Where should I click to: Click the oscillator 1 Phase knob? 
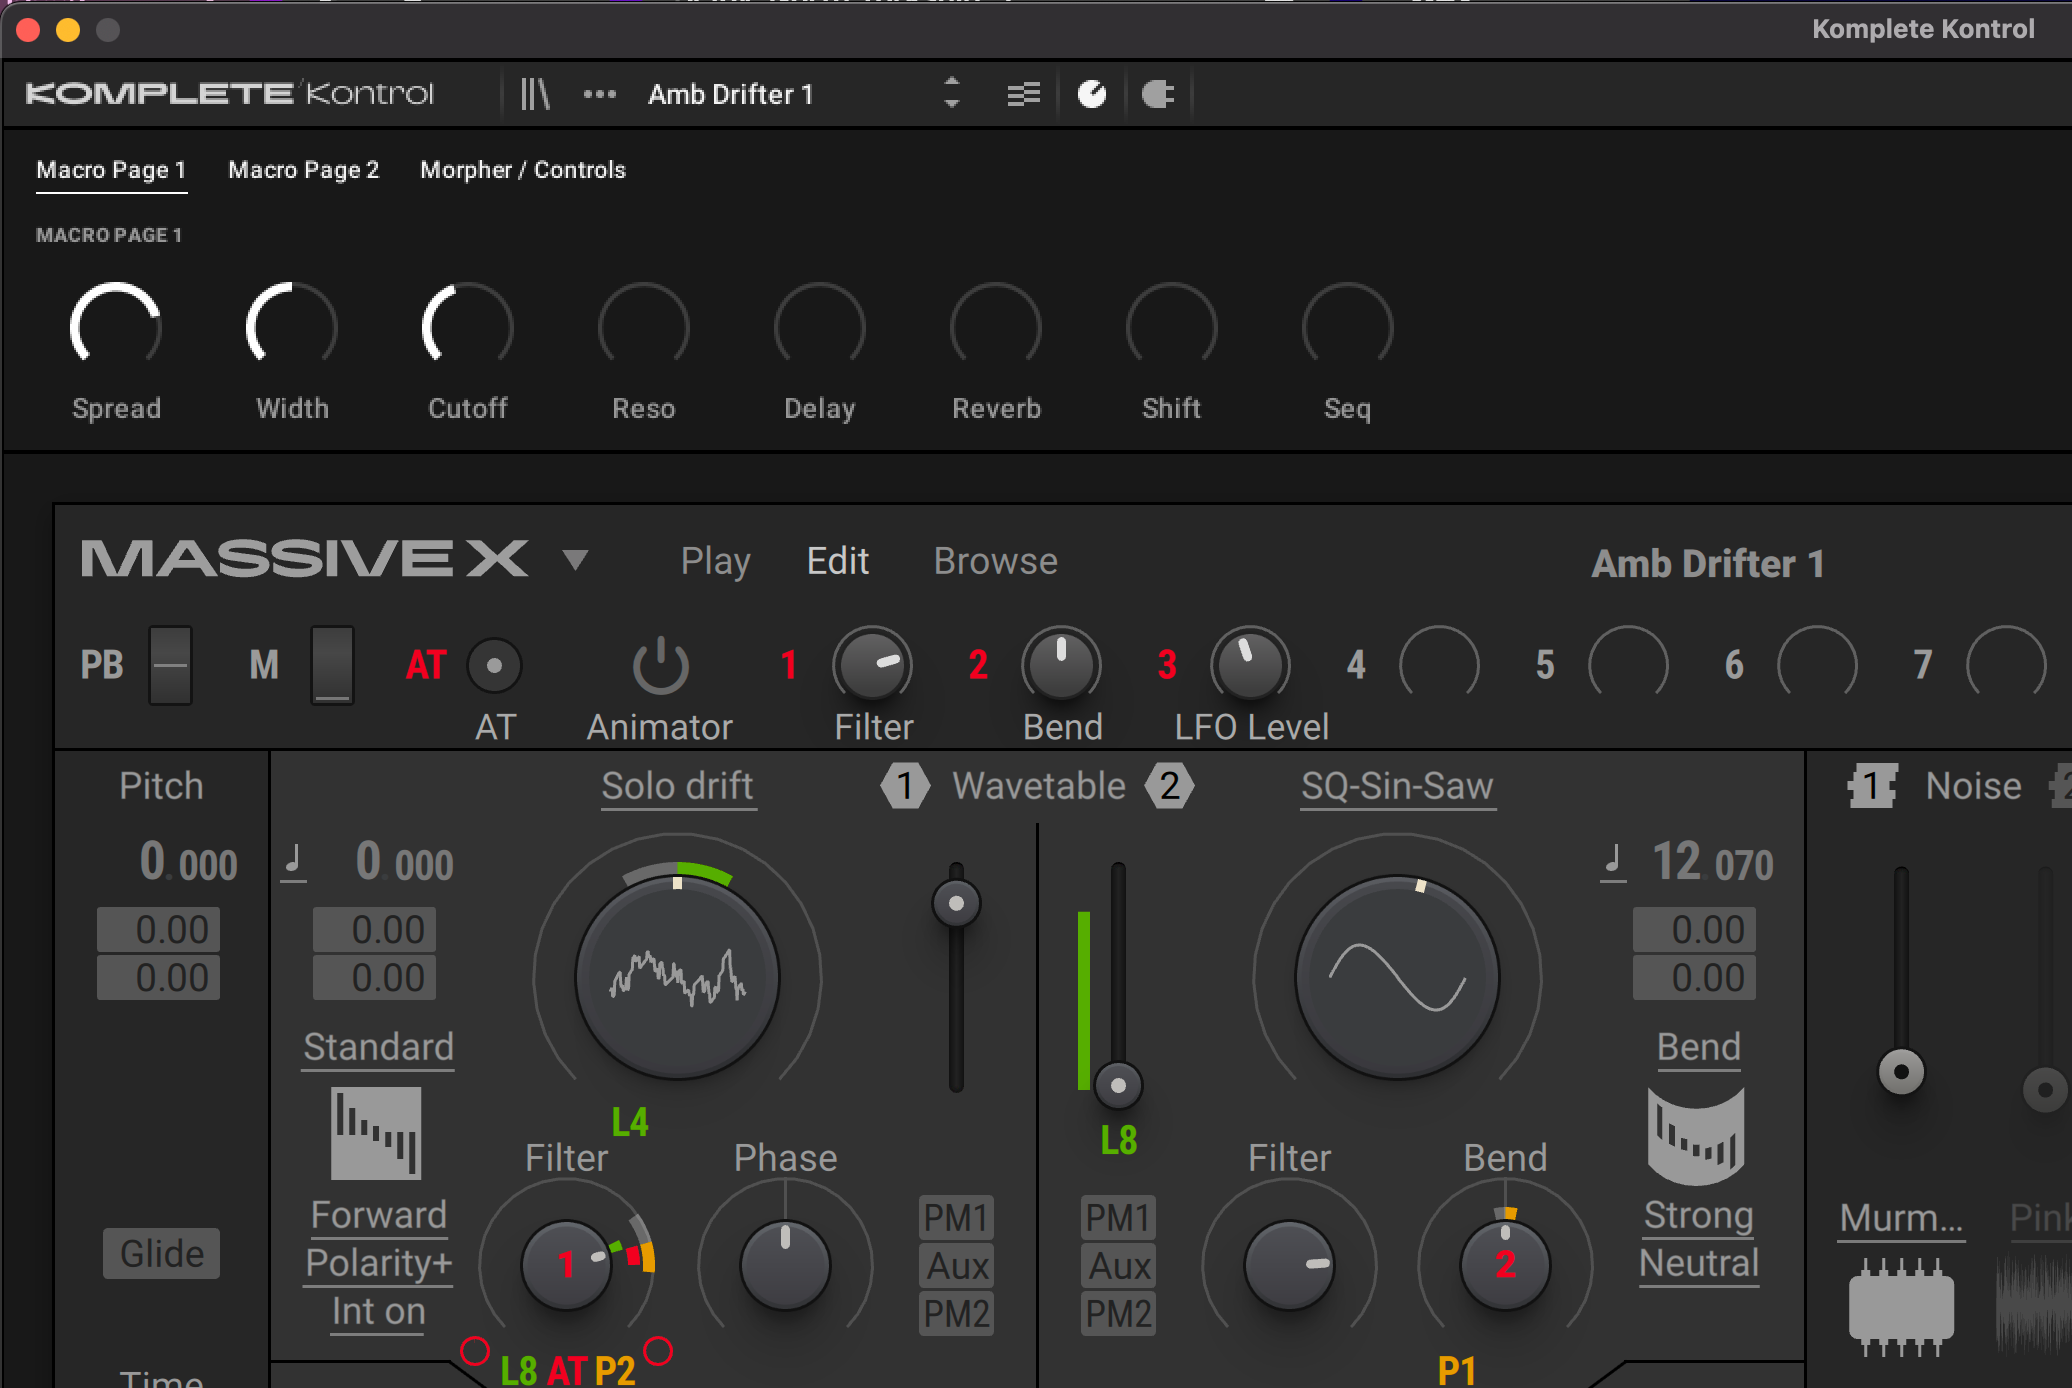click(785, 1265)
